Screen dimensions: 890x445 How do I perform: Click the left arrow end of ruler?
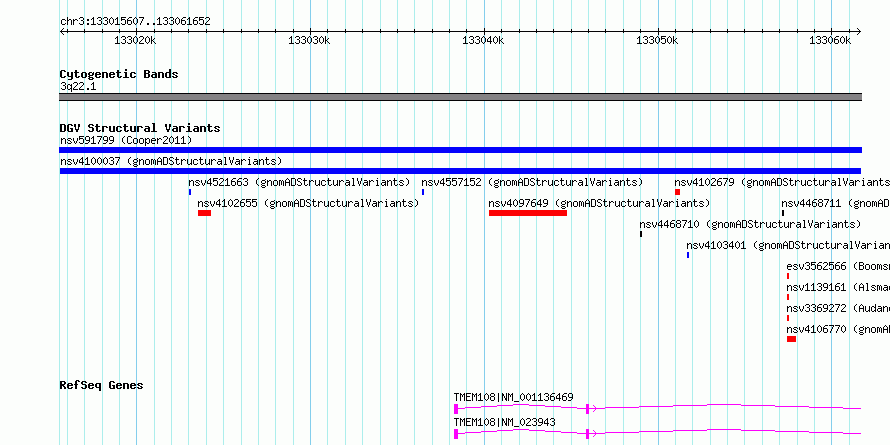(62, 32)
